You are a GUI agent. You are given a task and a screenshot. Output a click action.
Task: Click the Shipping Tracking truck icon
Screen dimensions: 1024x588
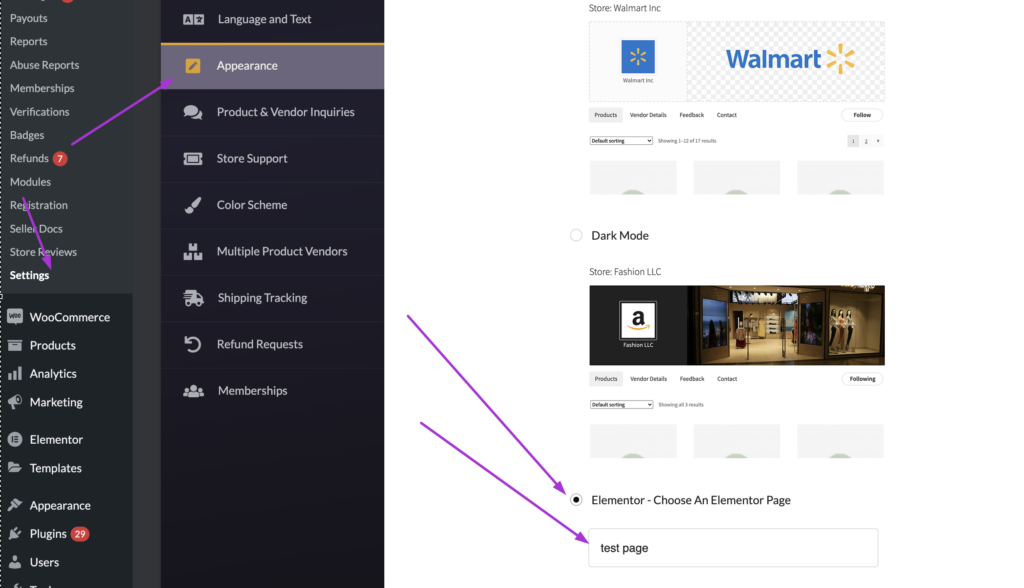(193, 298)
